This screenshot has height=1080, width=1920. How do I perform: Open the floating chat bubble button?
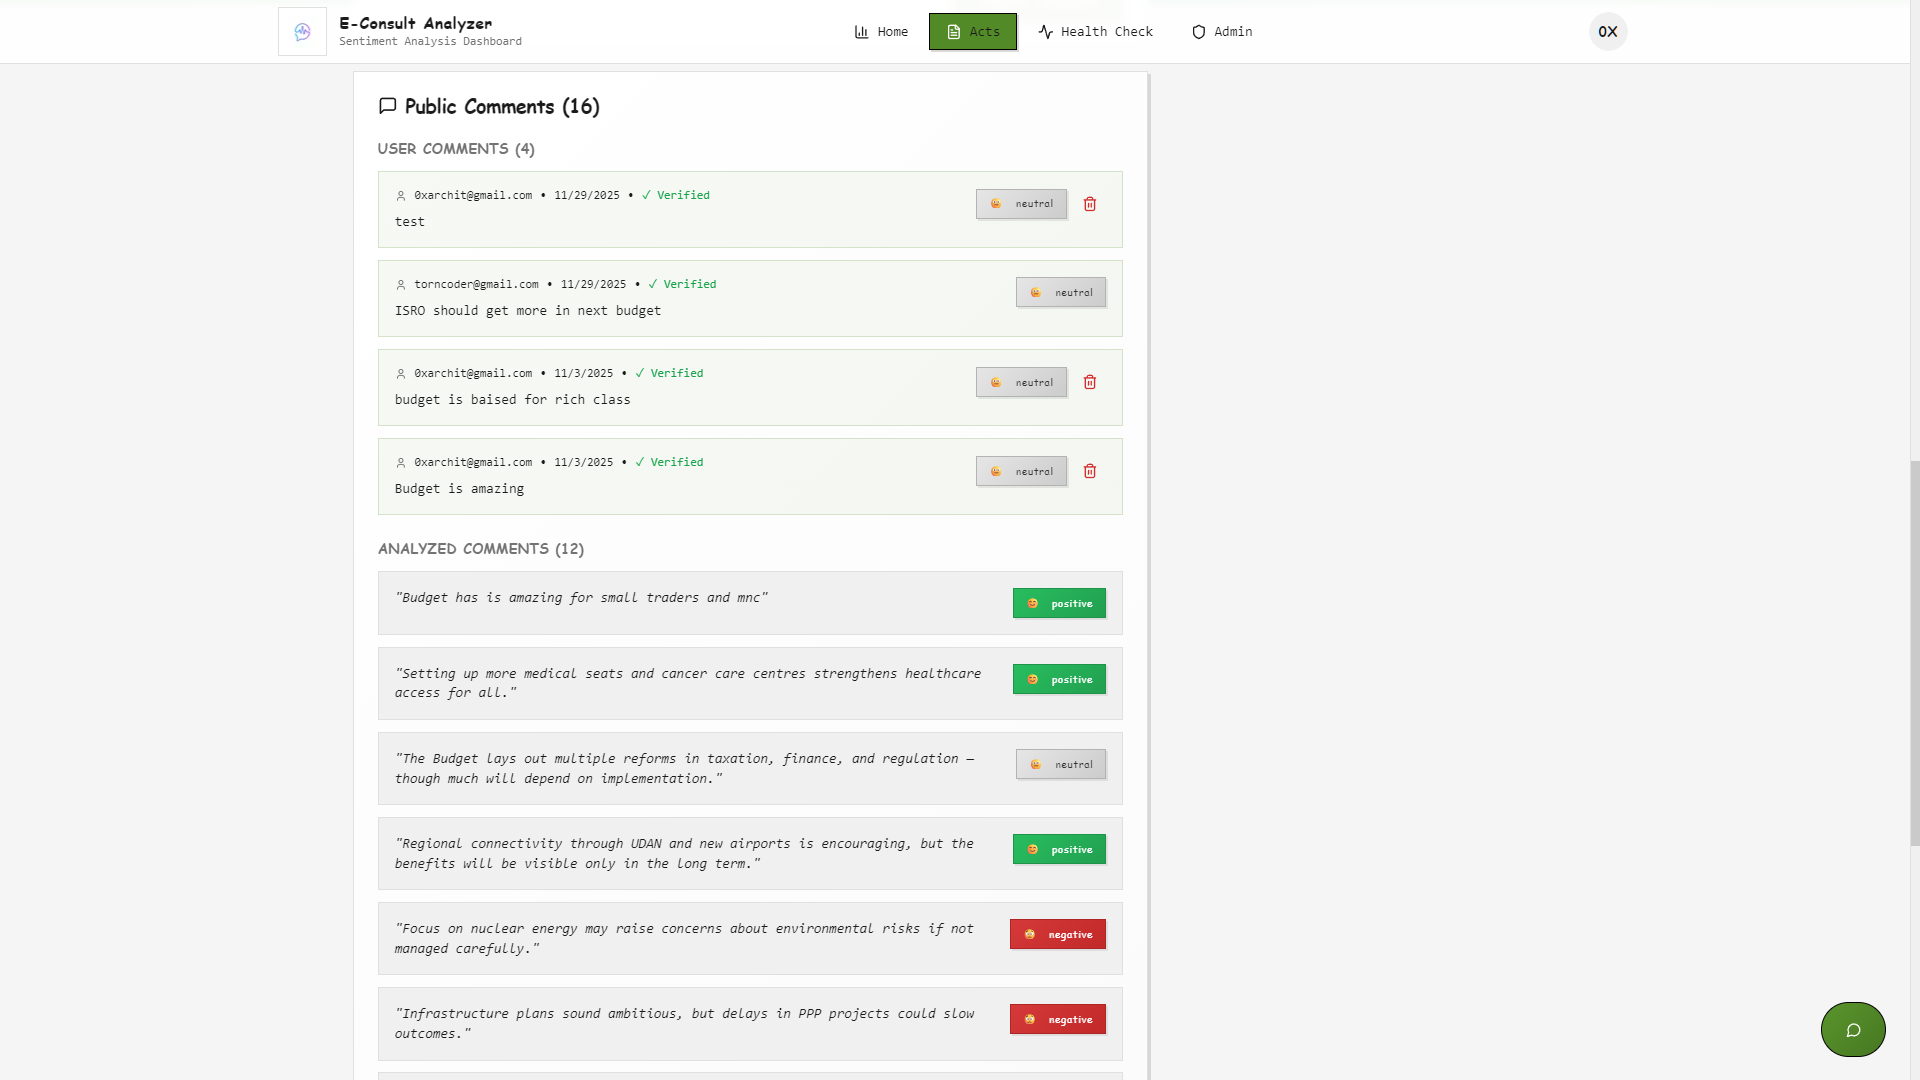1852,1029
